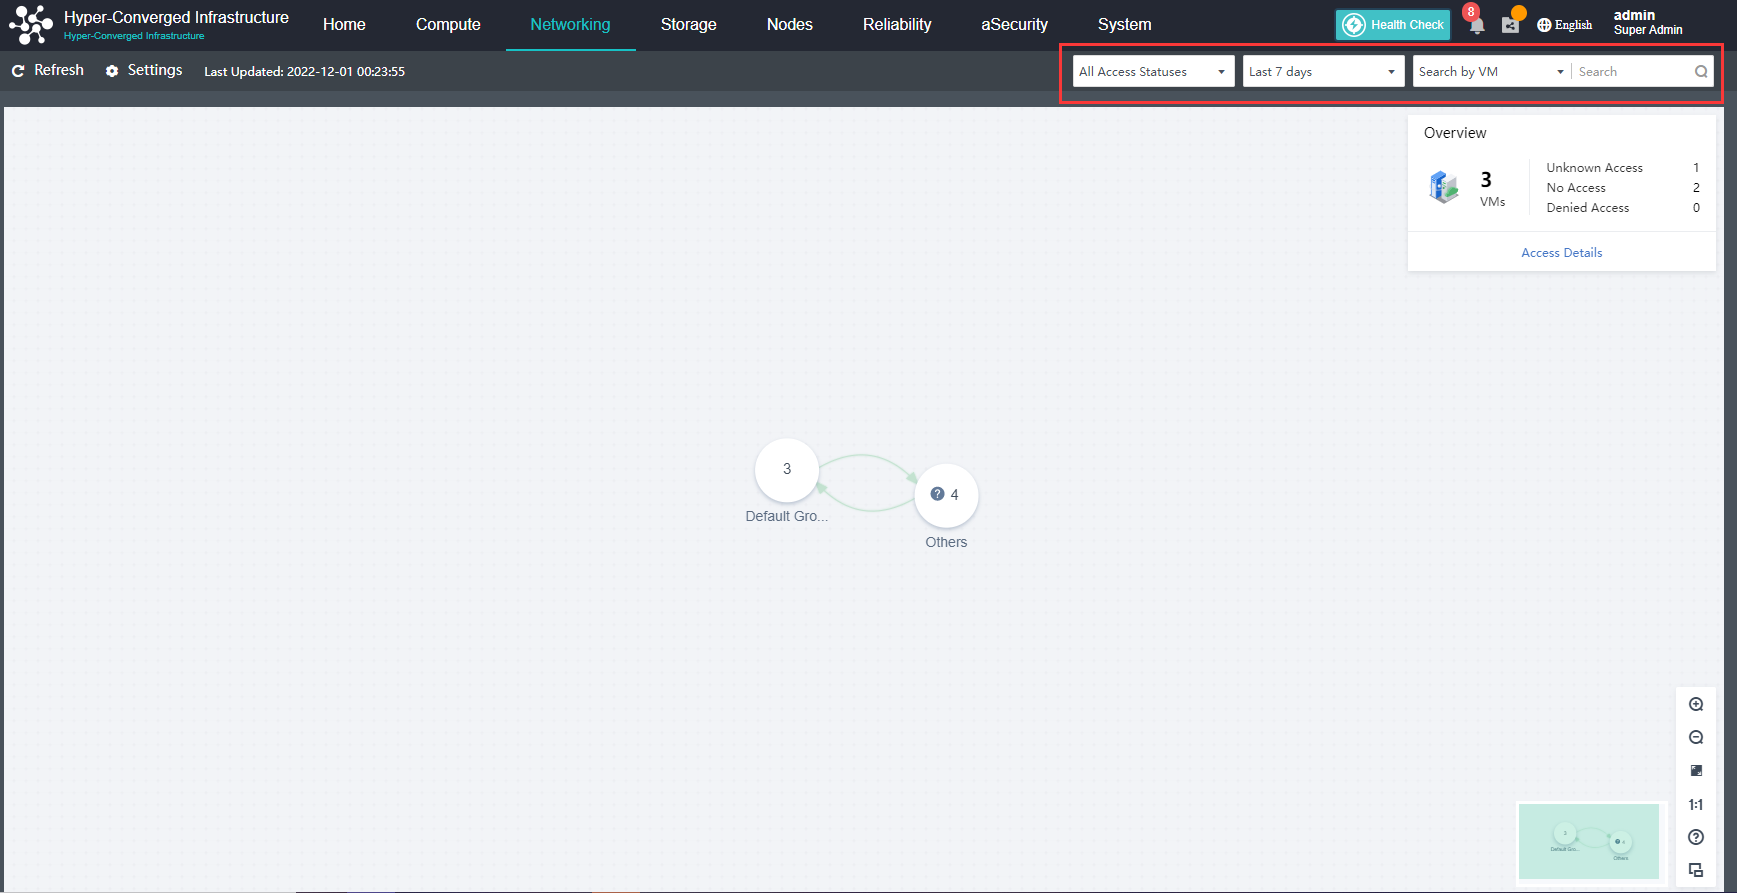Viewport: 1737px width, 893px height.
Task: Click the No Access row
Action: pyautogui.click(x=1623, y=188)
